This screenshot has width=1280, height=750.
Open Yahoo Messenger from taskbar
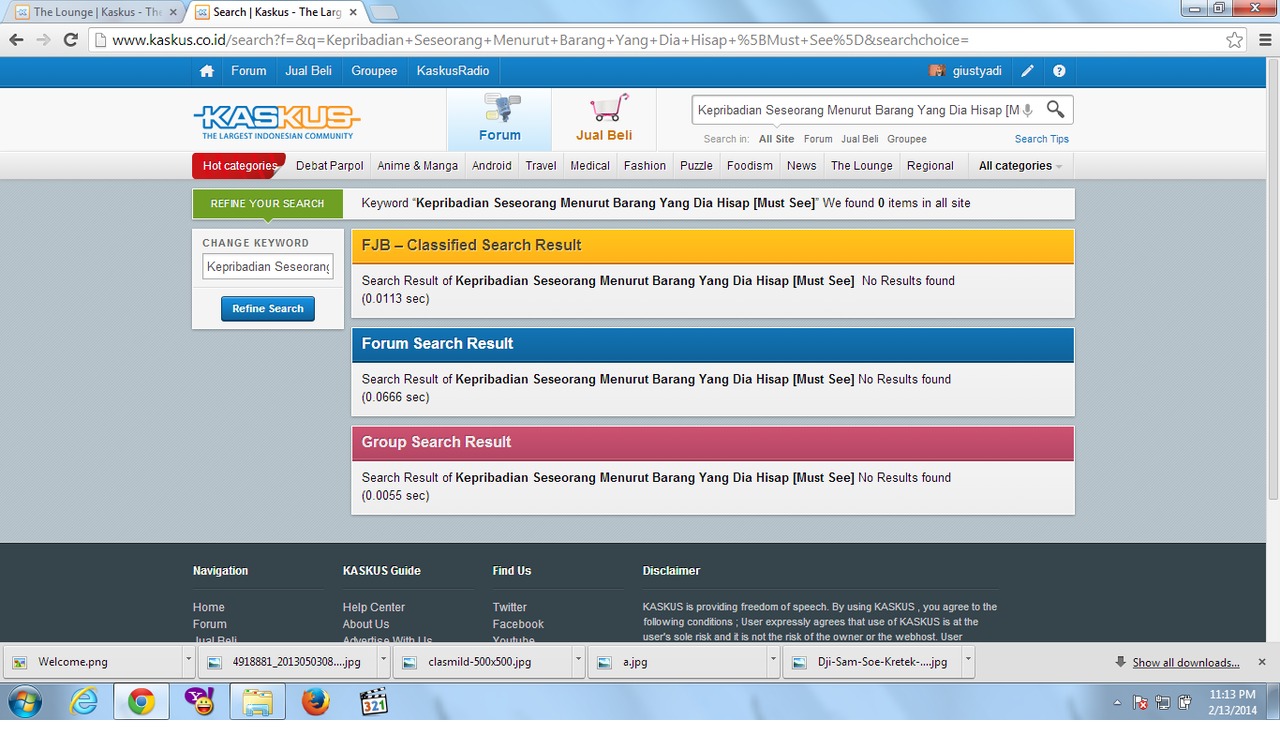point(199,703)
